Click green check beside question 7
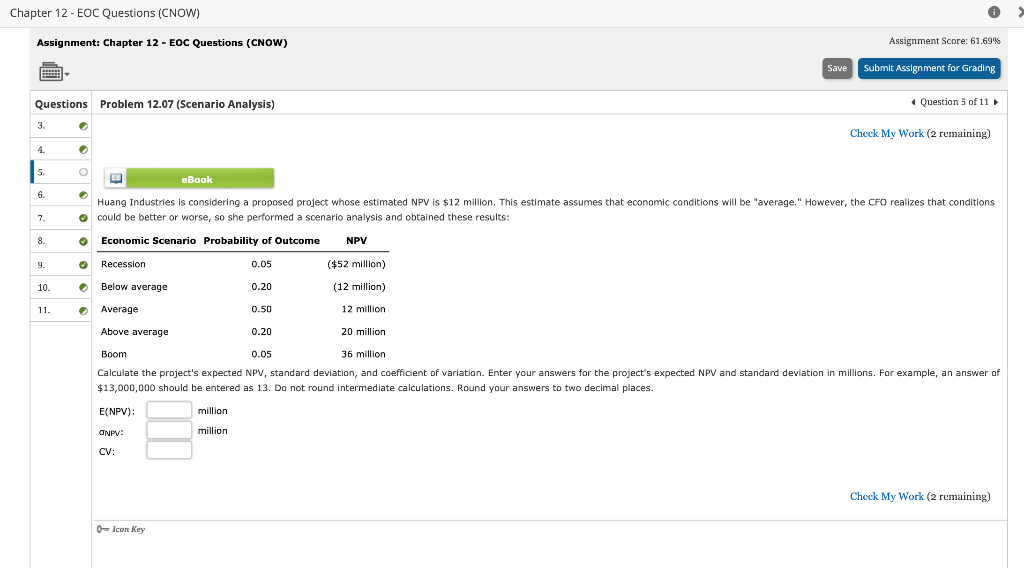The width and height of the screenshot is (1024, 568). point(83,218)
